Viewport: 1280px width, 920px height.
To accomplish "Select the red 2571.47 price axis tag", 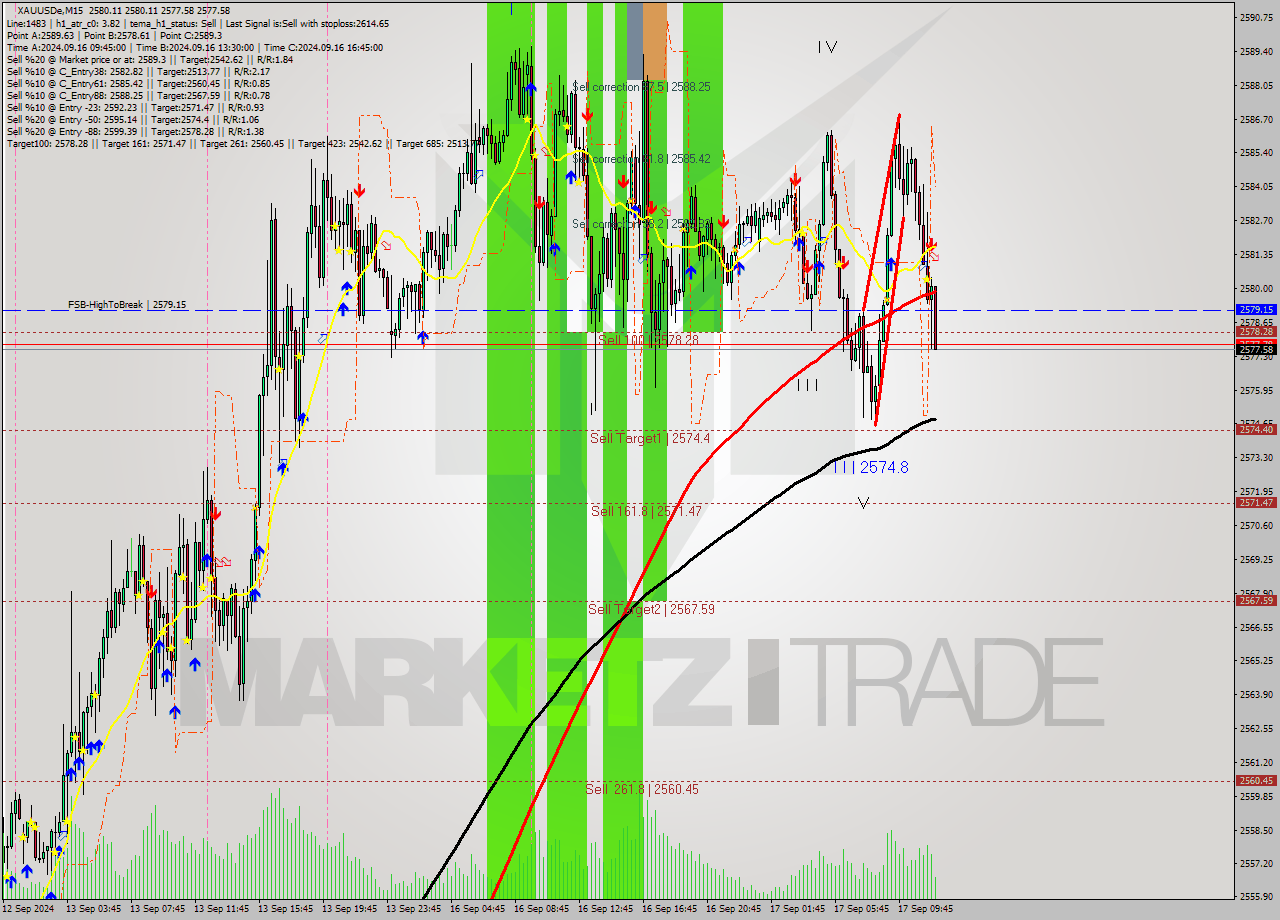I will pyautogui.click(x=1256, y=503).
